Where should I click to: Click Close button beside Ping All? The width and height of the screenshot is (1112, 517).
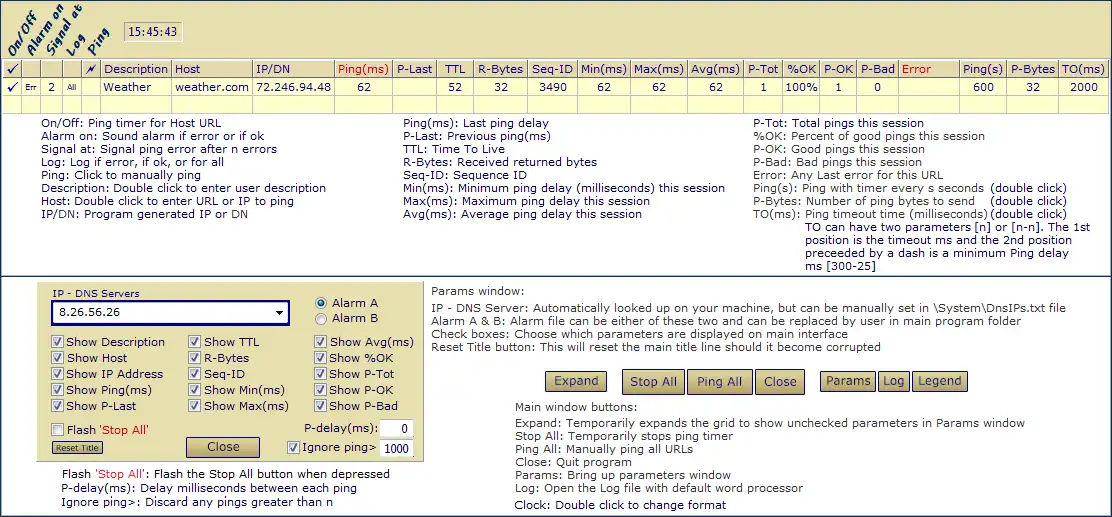[780, 382]
